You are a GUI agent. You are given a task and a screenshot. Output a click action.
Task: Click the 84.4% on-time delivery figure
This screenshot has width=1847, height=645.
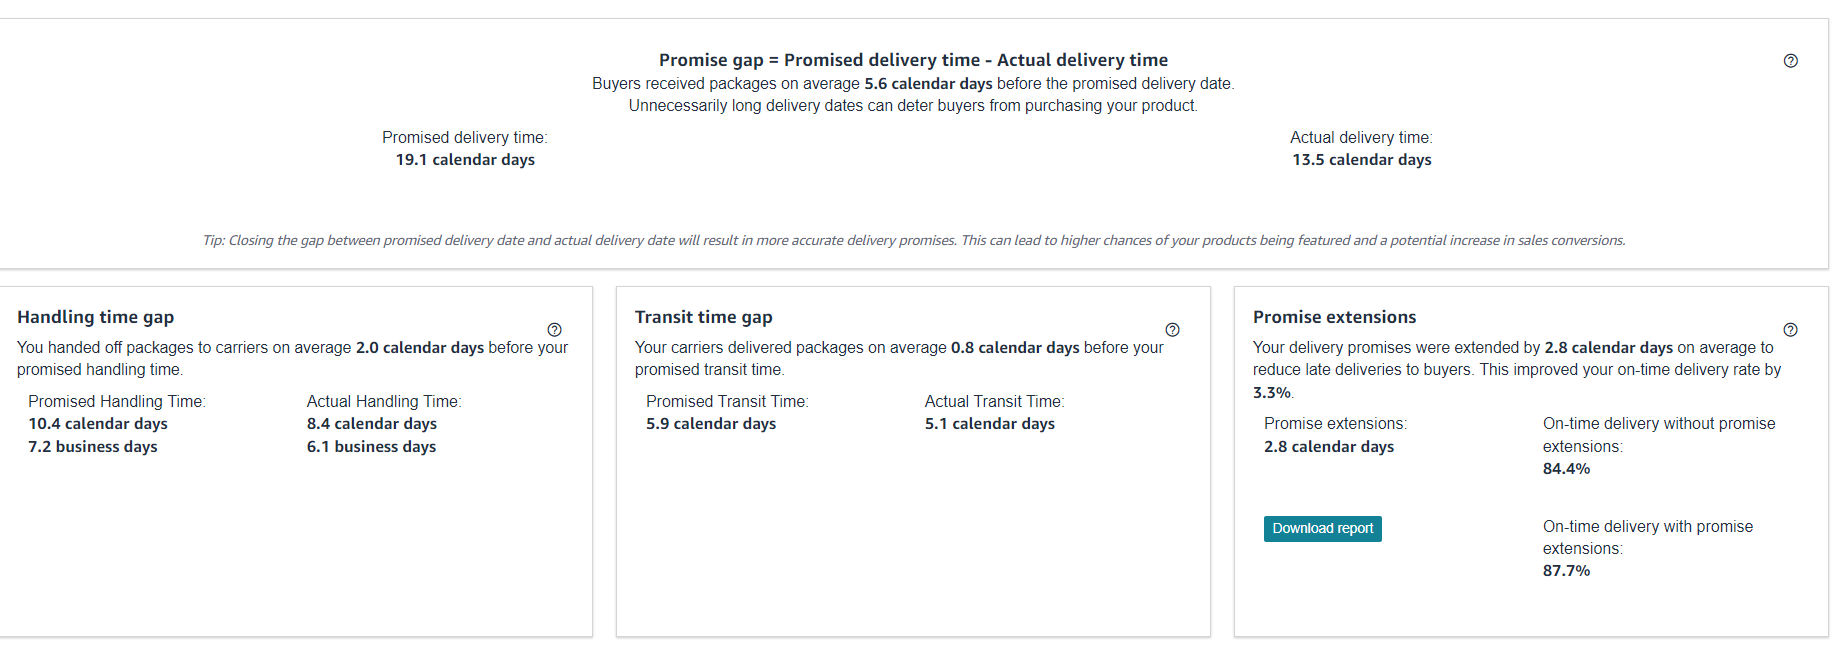pyautogui.click(x=1566, y=469)
